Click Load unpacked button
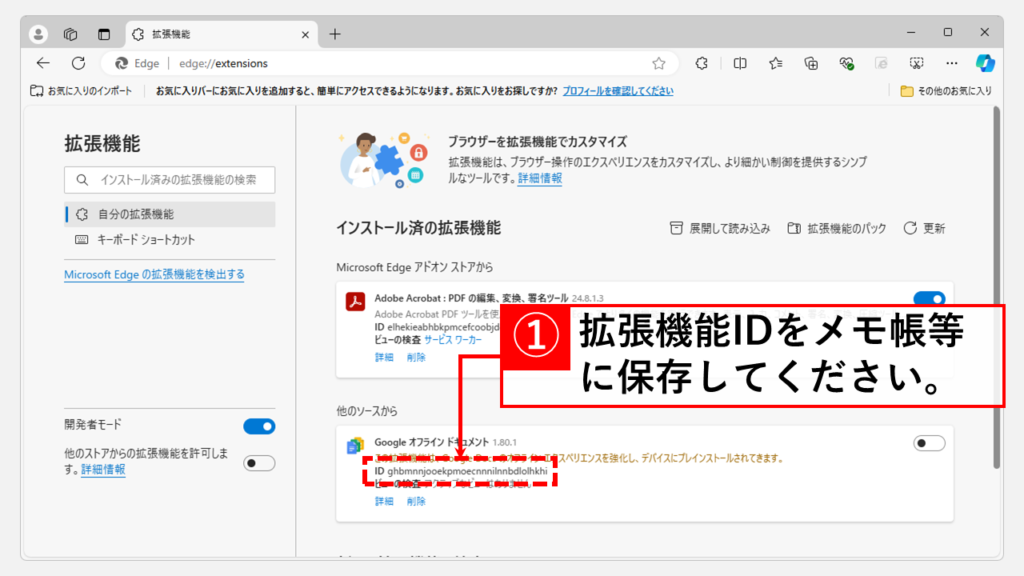Viewport: 1024px width, 576px height. click(x=720, y=228)
